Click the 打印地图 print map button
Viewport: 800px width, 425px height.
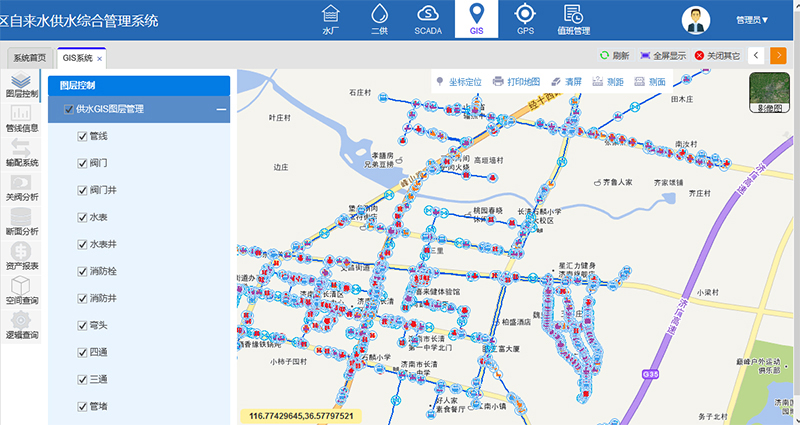(x=516, y=81)
